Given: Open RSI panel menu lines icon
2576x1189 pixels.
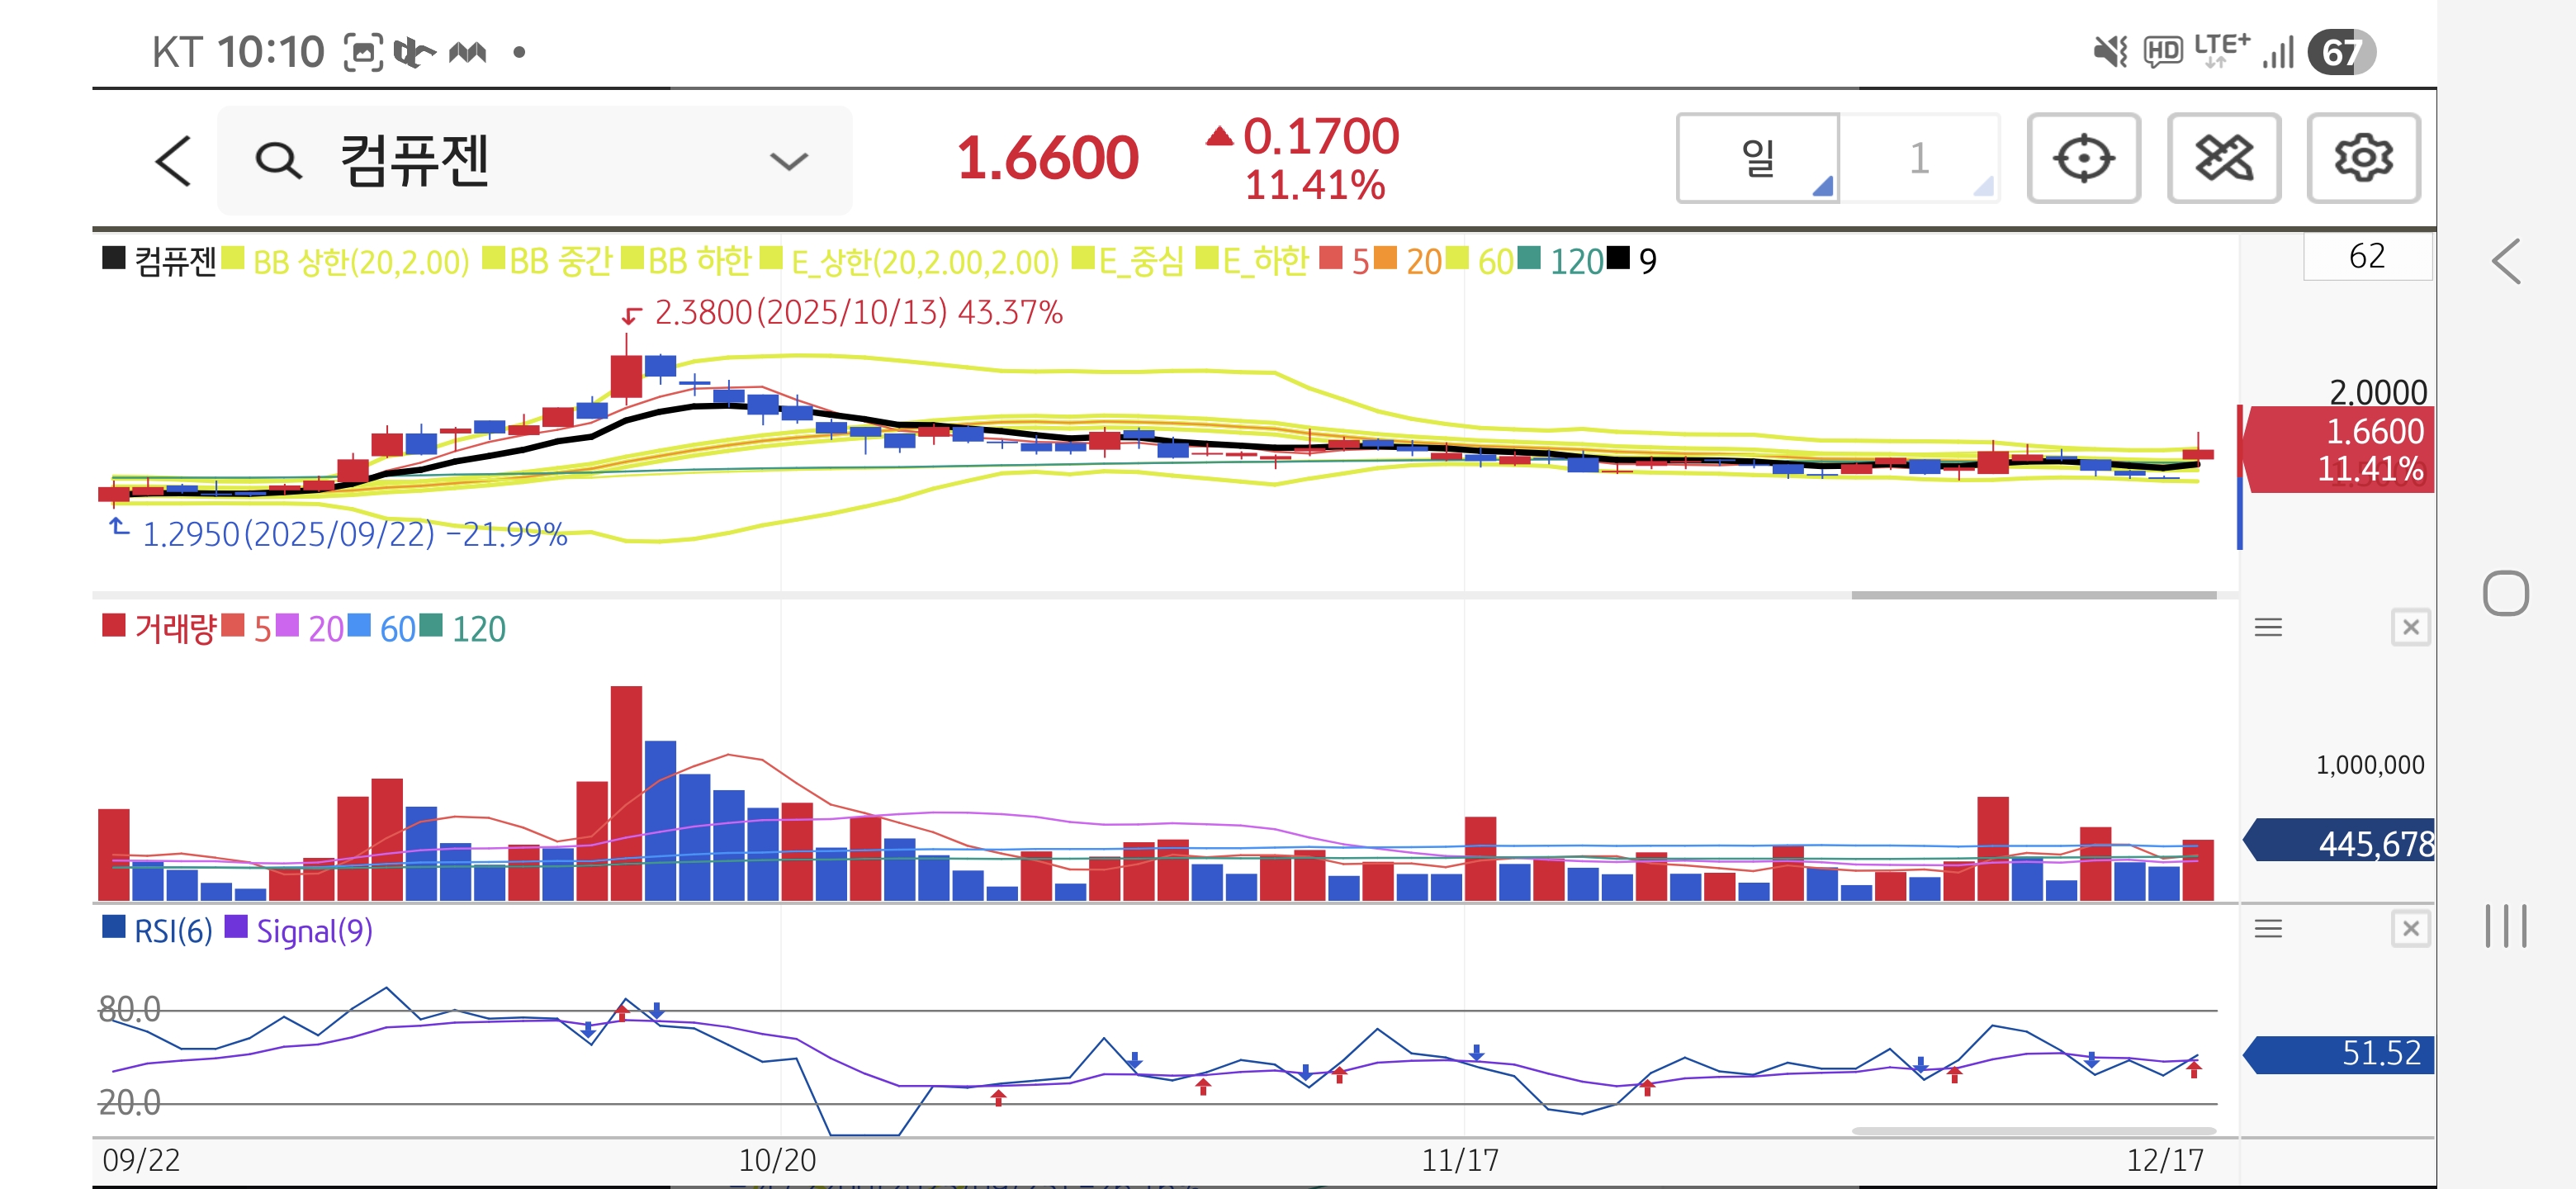Looking at the screenshot, I should click(2267, 929).
